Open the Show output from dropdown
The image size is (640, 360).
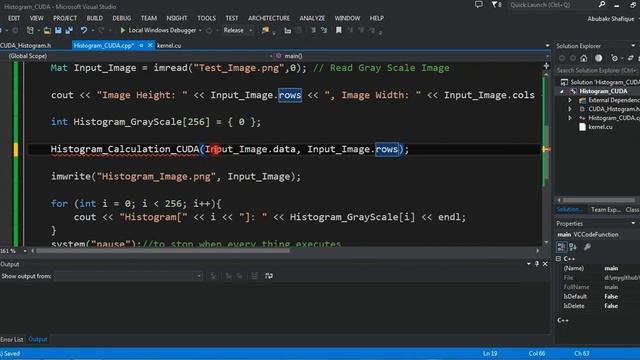[x=128, y=276]
